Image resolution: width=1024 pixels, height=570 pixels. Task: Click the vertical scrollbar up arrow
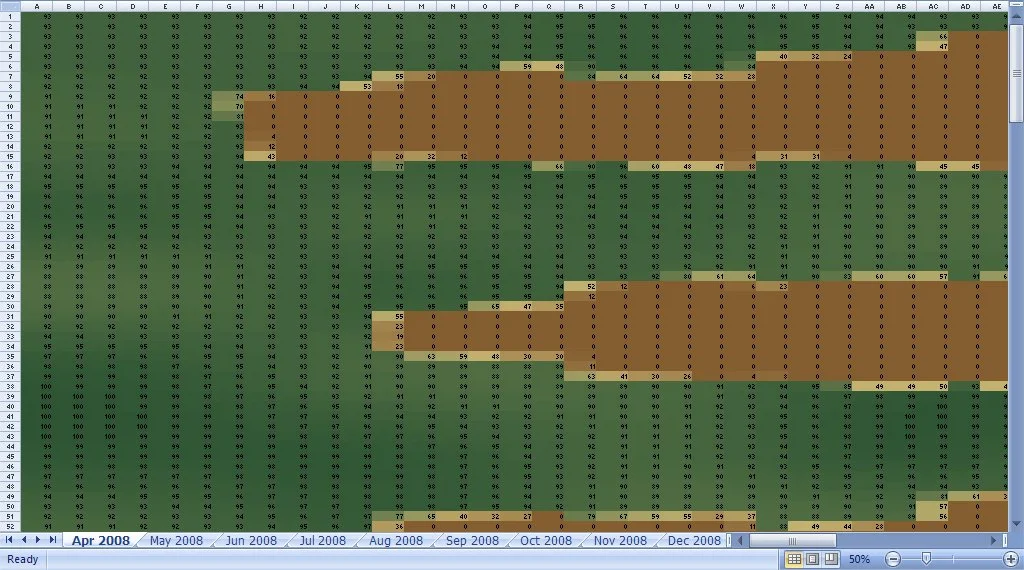[1017, 18]
